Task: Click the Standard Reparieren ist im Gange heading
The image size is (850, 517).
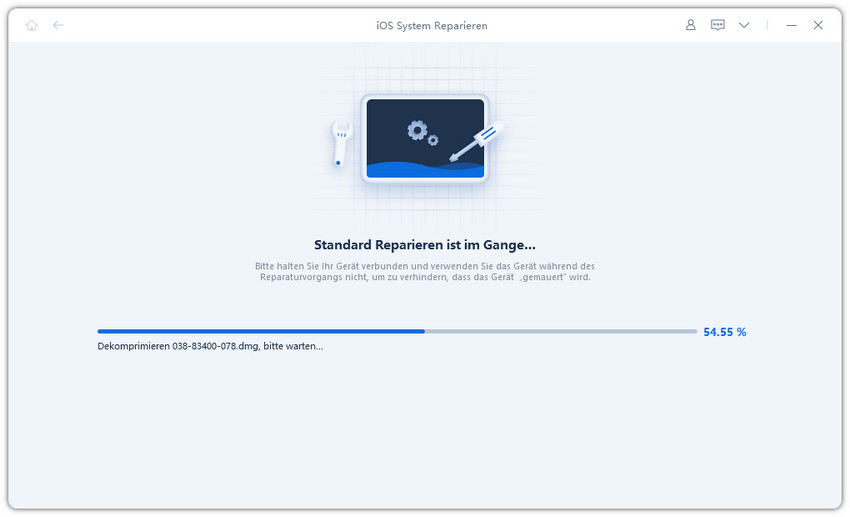Action: (x=425, y=245)
